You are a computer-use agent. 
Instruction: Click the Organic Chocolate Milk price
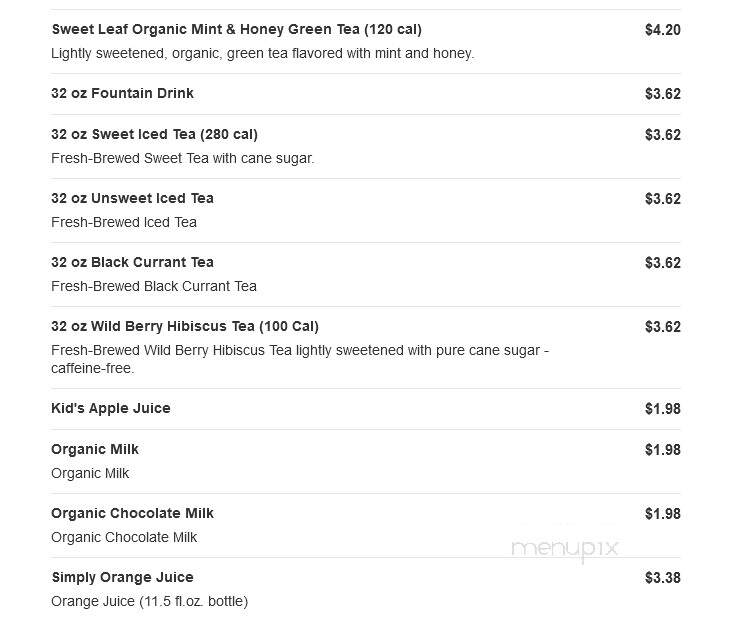click(x=662, y=514)
